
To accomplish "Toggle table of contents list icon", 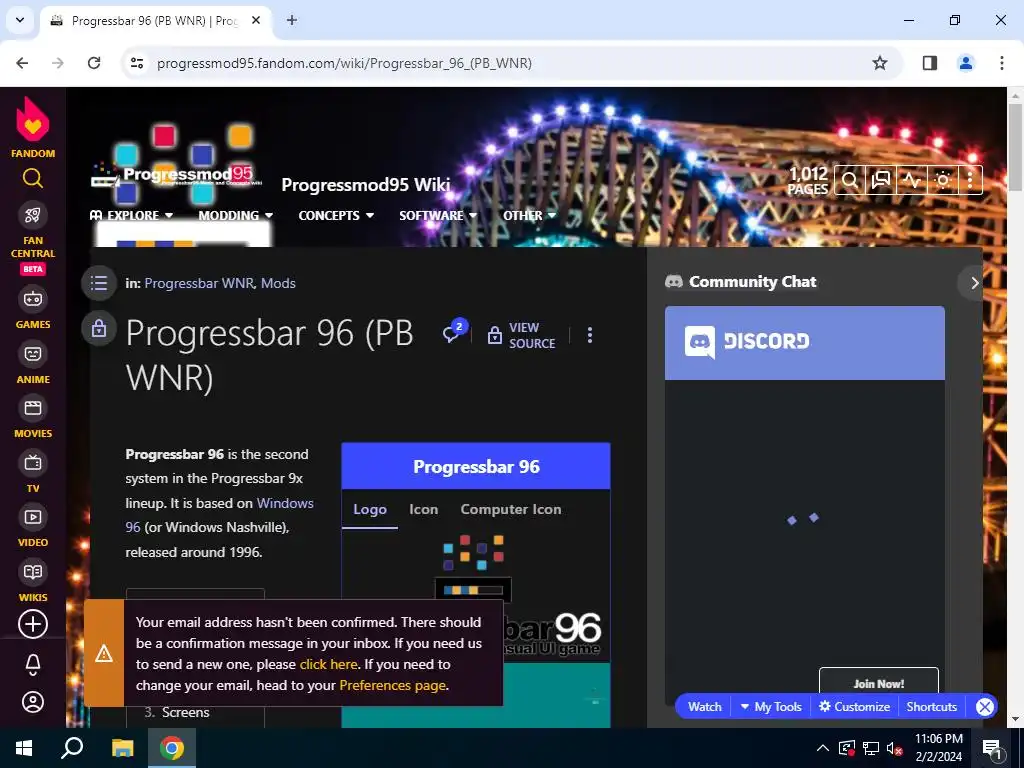I will 99,283.
